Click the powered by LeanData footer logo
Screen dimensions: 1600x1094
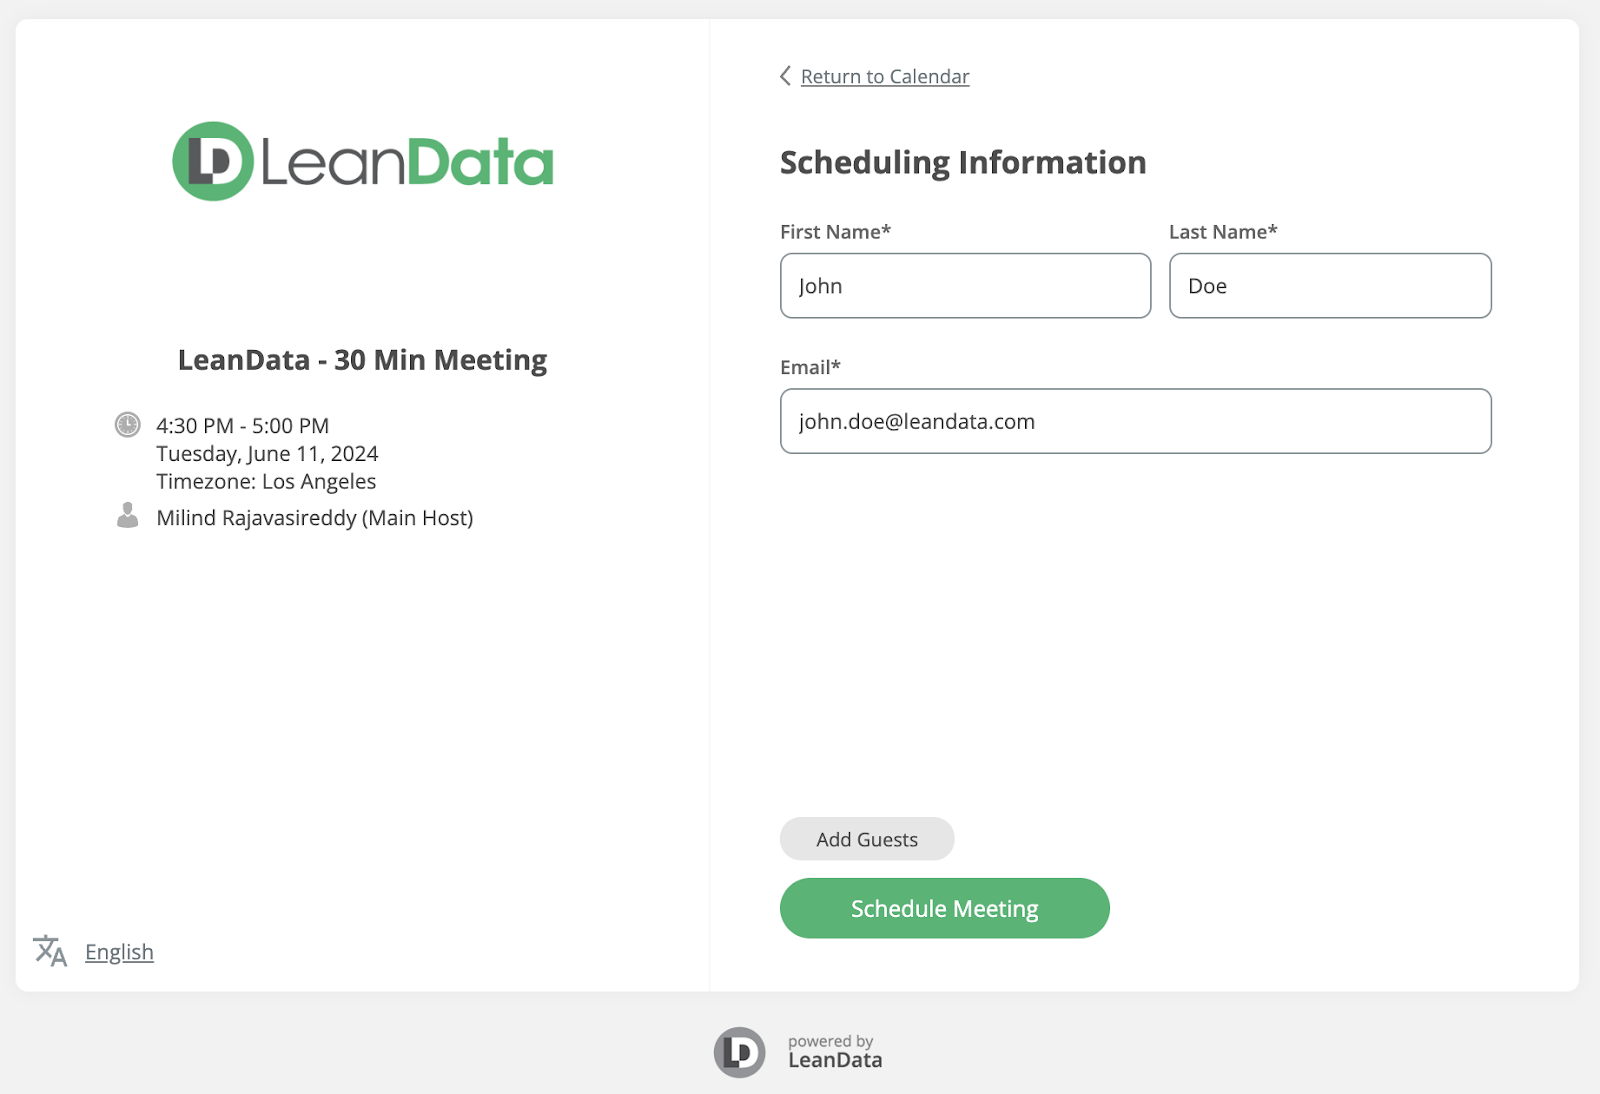pyautogui.click(x=739, y=1053)
